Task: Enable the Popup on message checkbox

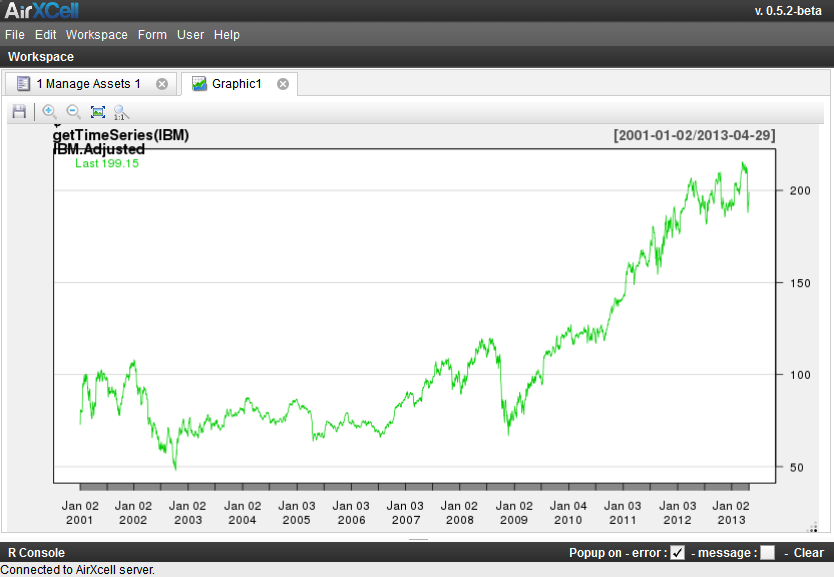Action: (767, 553)
